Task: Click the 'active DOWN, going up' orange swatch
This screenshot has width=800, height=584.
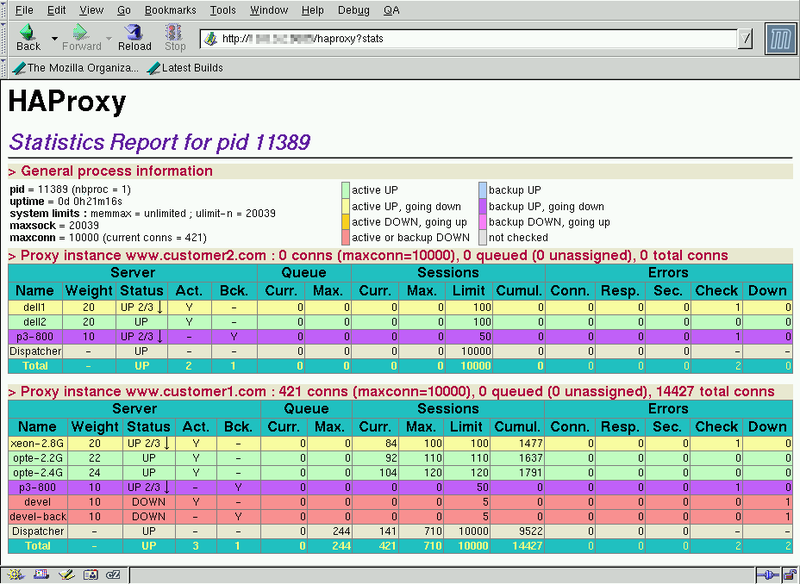Action: [345, 222]
